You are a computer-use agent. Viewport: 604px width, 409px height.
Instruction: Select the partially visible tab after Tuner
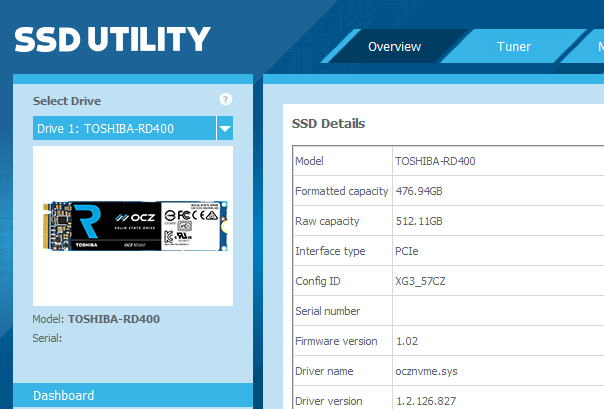pyautogui.click(x=599, y=47)
